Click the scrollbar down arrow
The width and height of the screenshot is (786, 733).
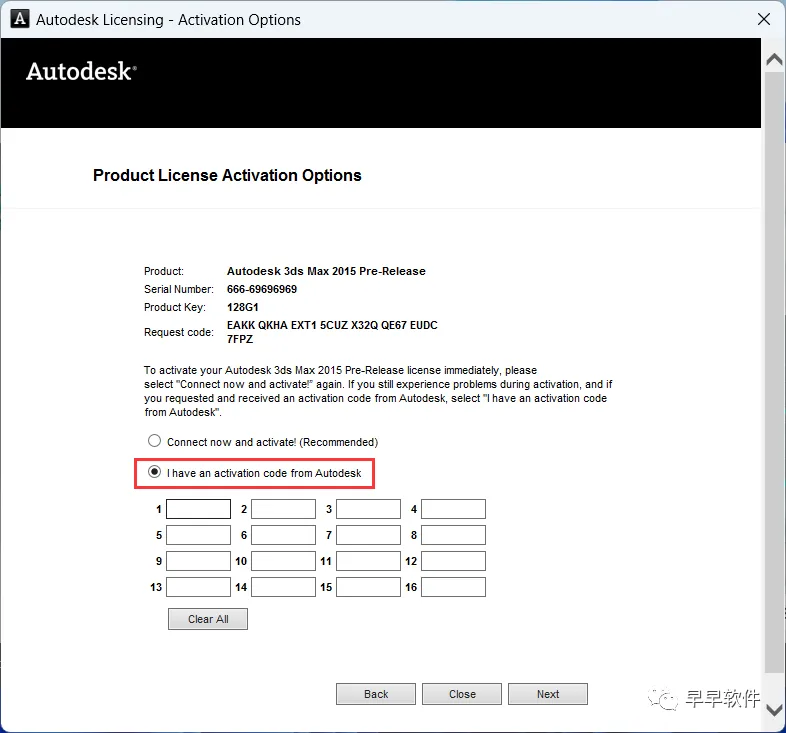coord(774,710)
